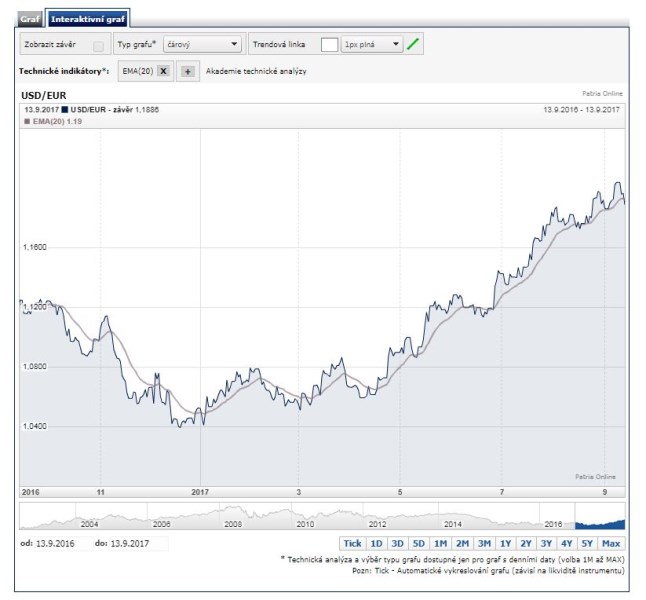Click the 2008 area in overview timeline
The width and height of the screenshot is (646, 600).
click(233, 524)
